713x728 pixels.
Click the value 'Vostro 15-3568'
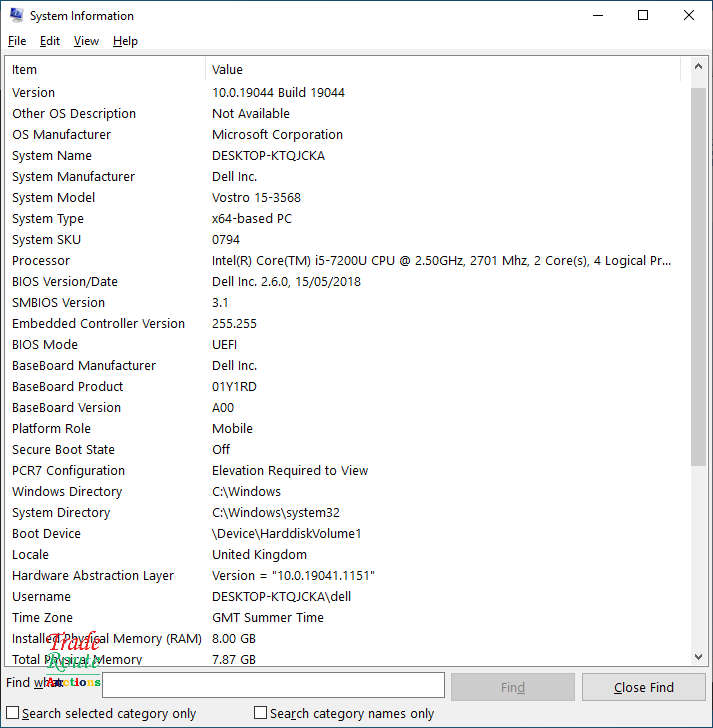(256, 197)
